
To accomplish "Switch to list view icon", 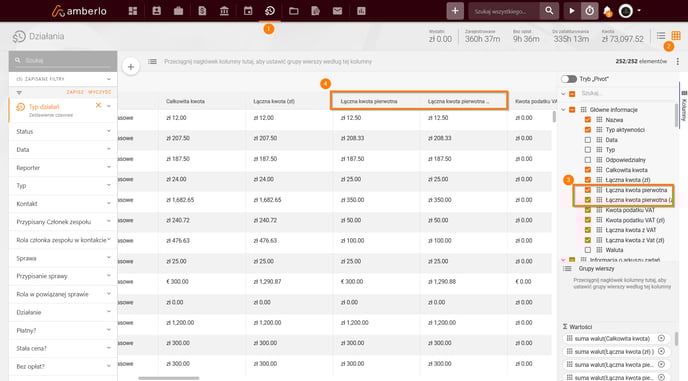I will click(x=661, y=36).
